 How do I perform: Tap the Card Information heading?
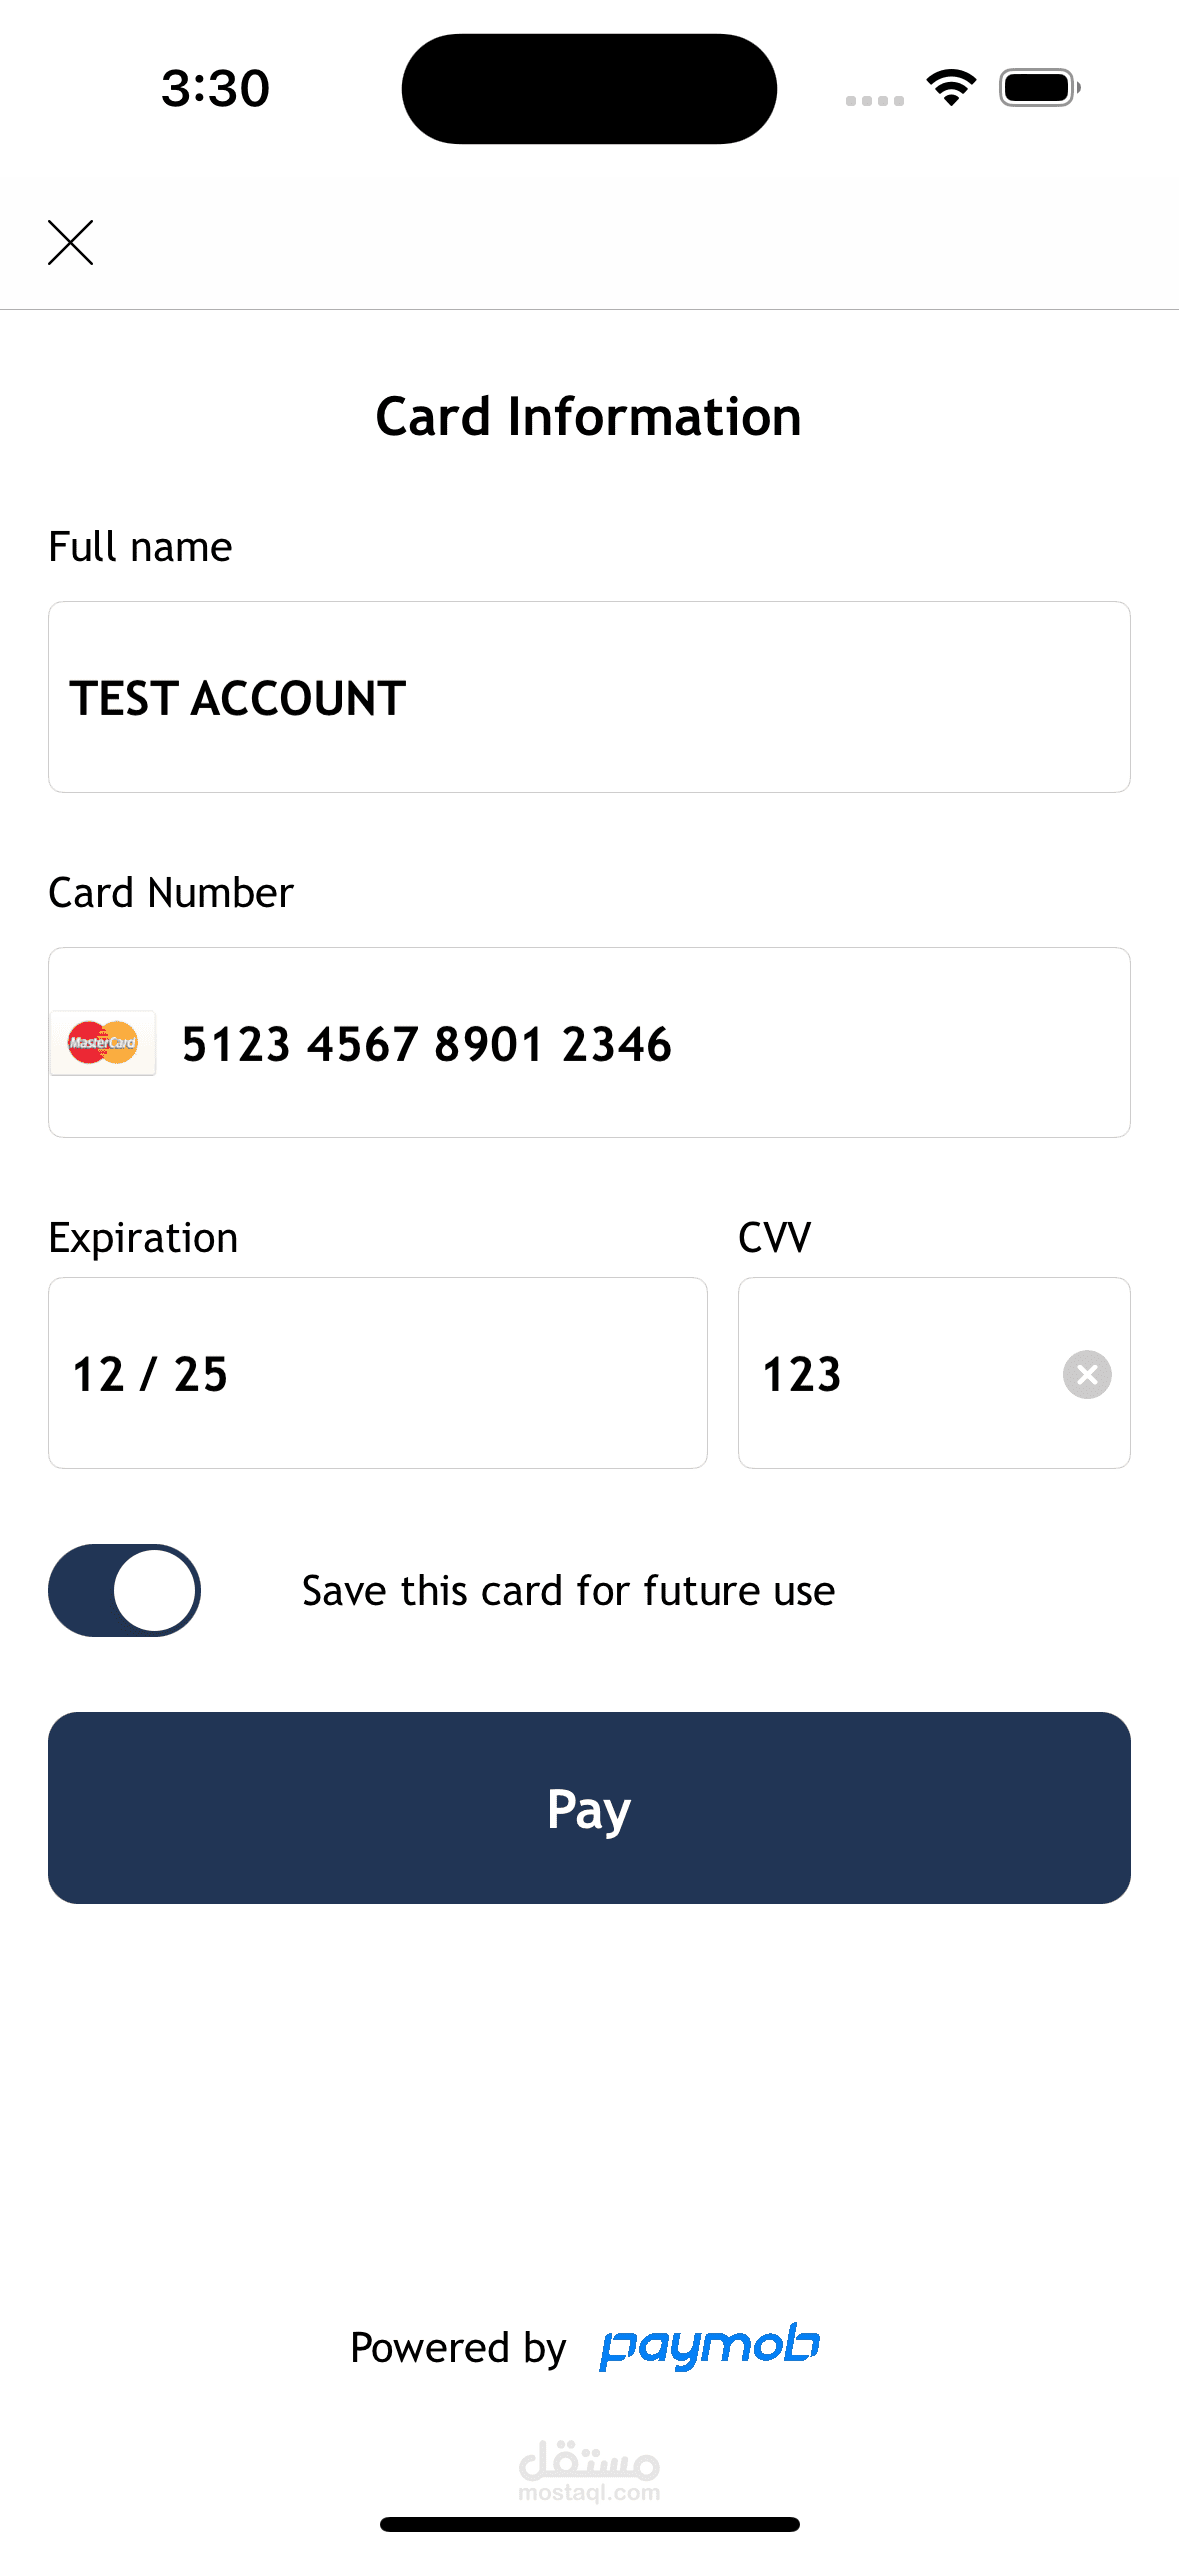(588, 416)
